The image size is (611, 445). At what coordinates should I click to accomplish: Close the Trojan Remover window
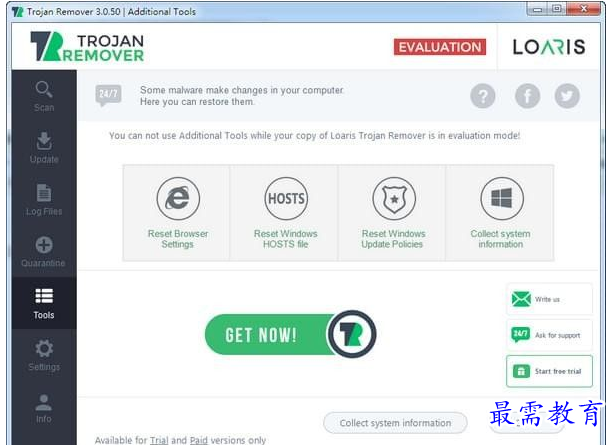click(583, 9)
